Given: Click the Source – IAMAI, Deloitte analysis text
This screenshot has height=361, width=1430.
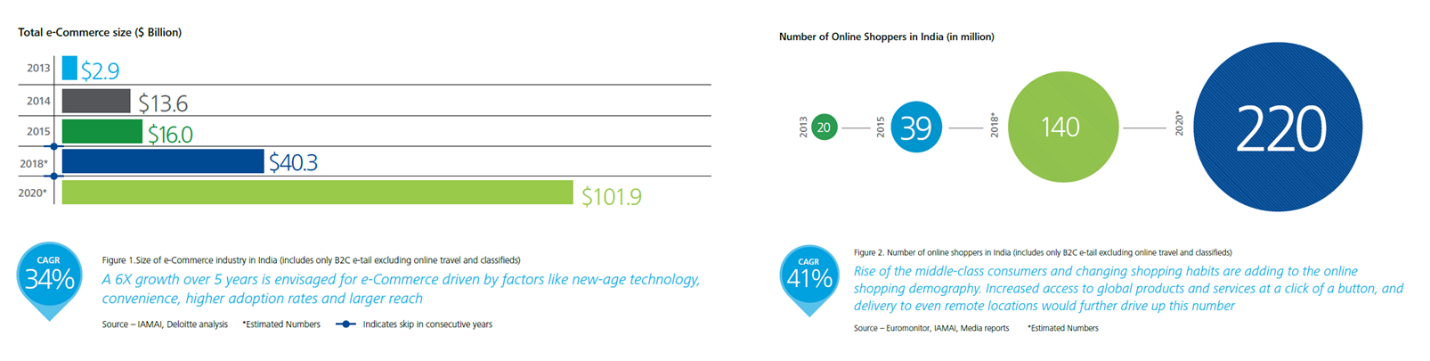Looking at the screenshot, I should 165,324.
